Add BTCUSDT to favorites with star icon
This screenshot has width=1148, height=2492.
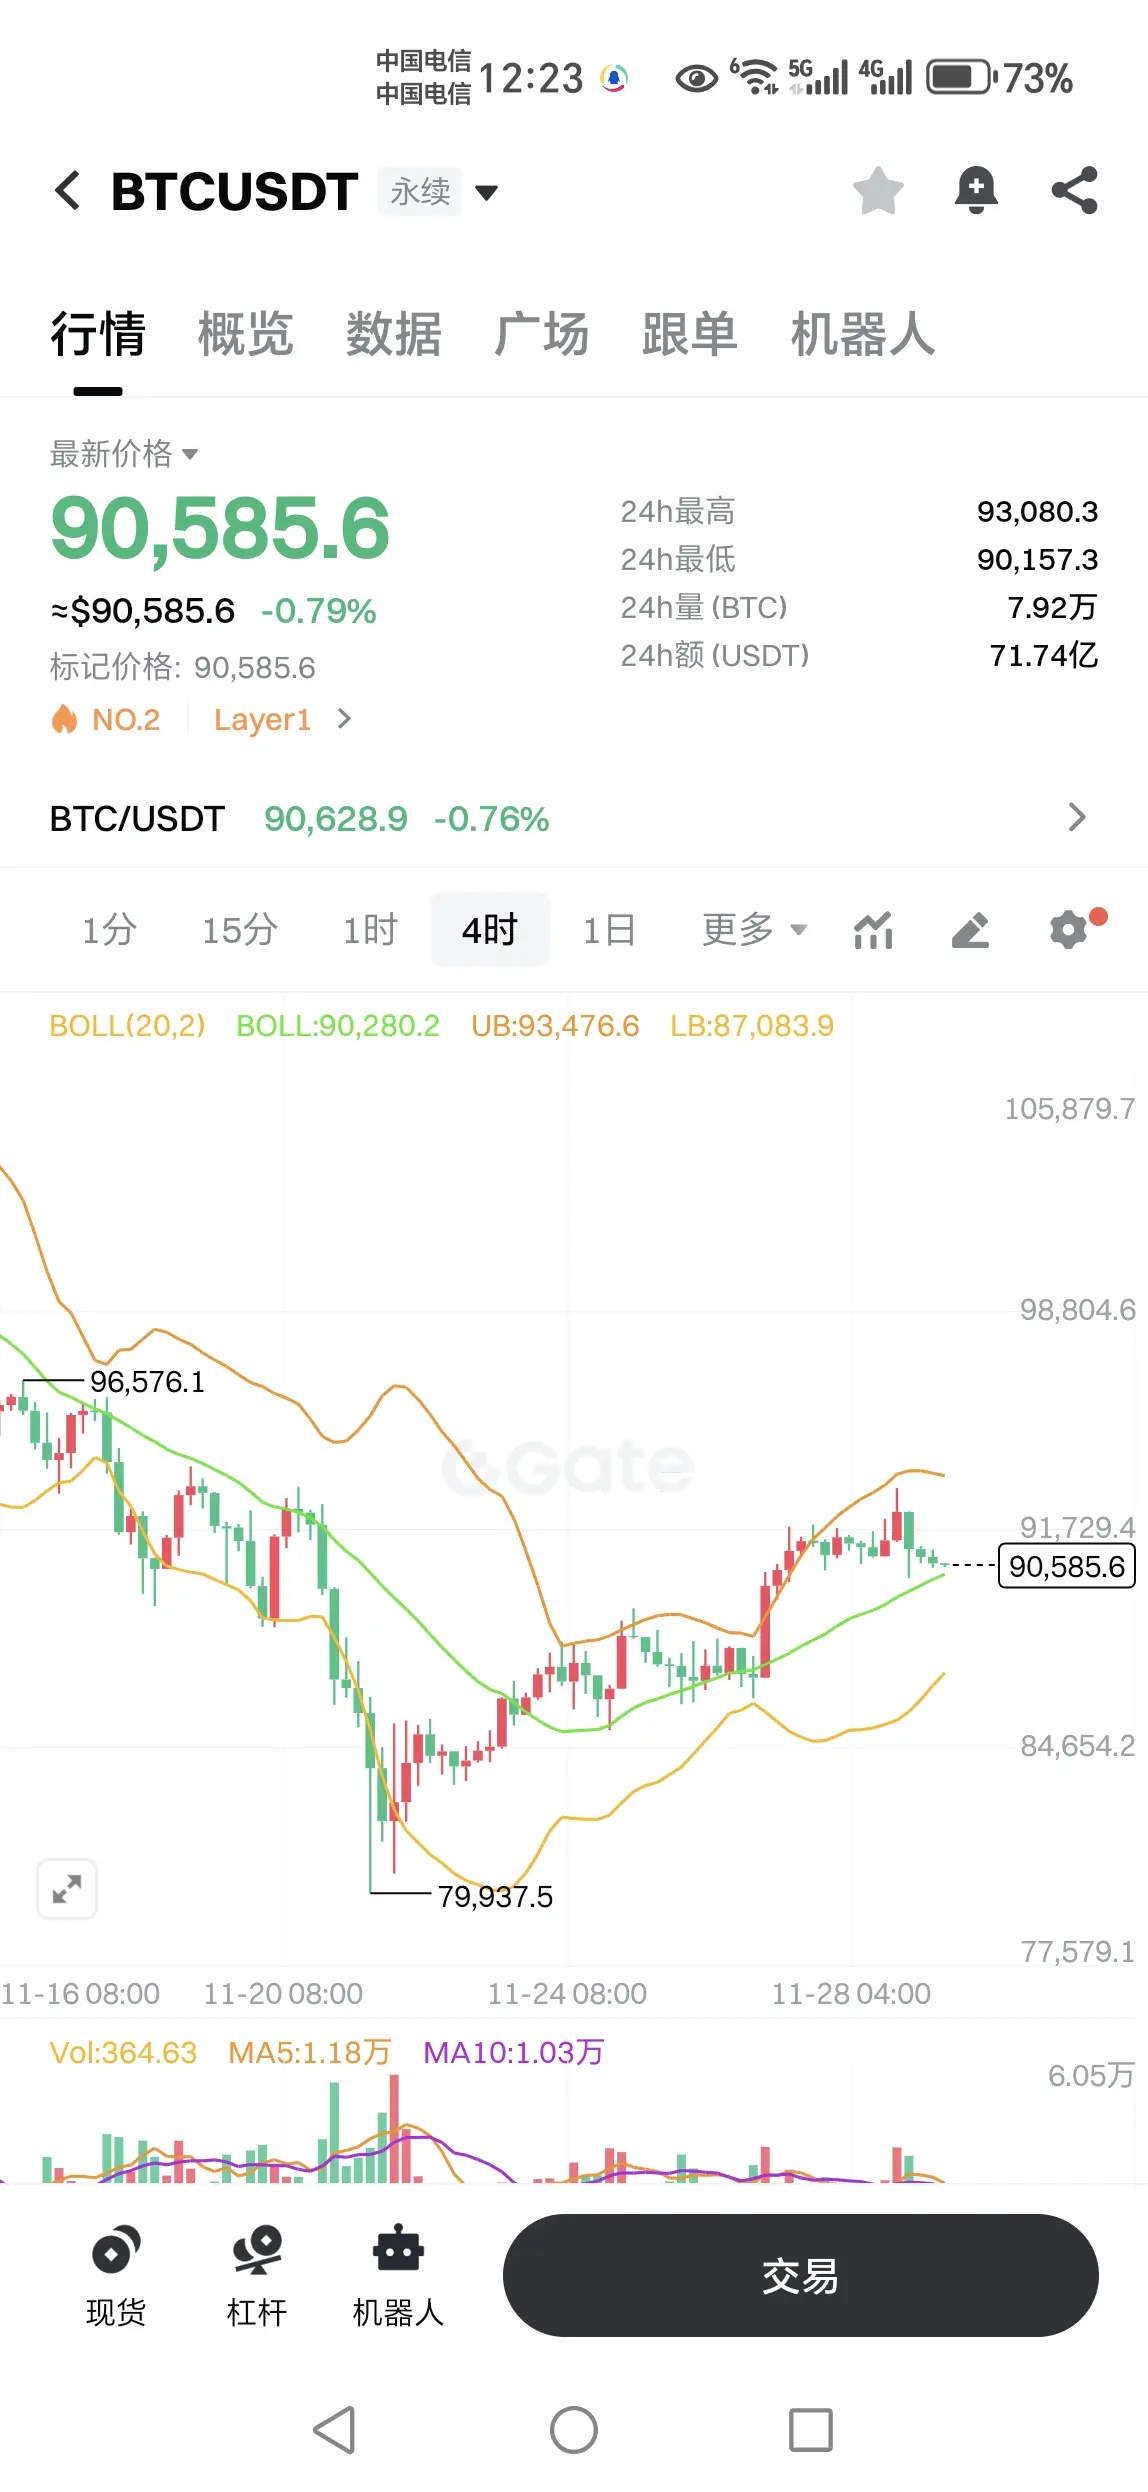pyautogui.click(x=878, y=190)
